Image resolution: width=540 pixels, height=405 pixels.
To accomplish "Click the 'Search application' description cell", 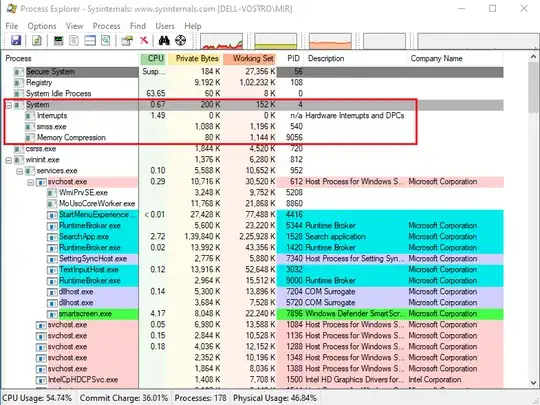I will (335, 237).
